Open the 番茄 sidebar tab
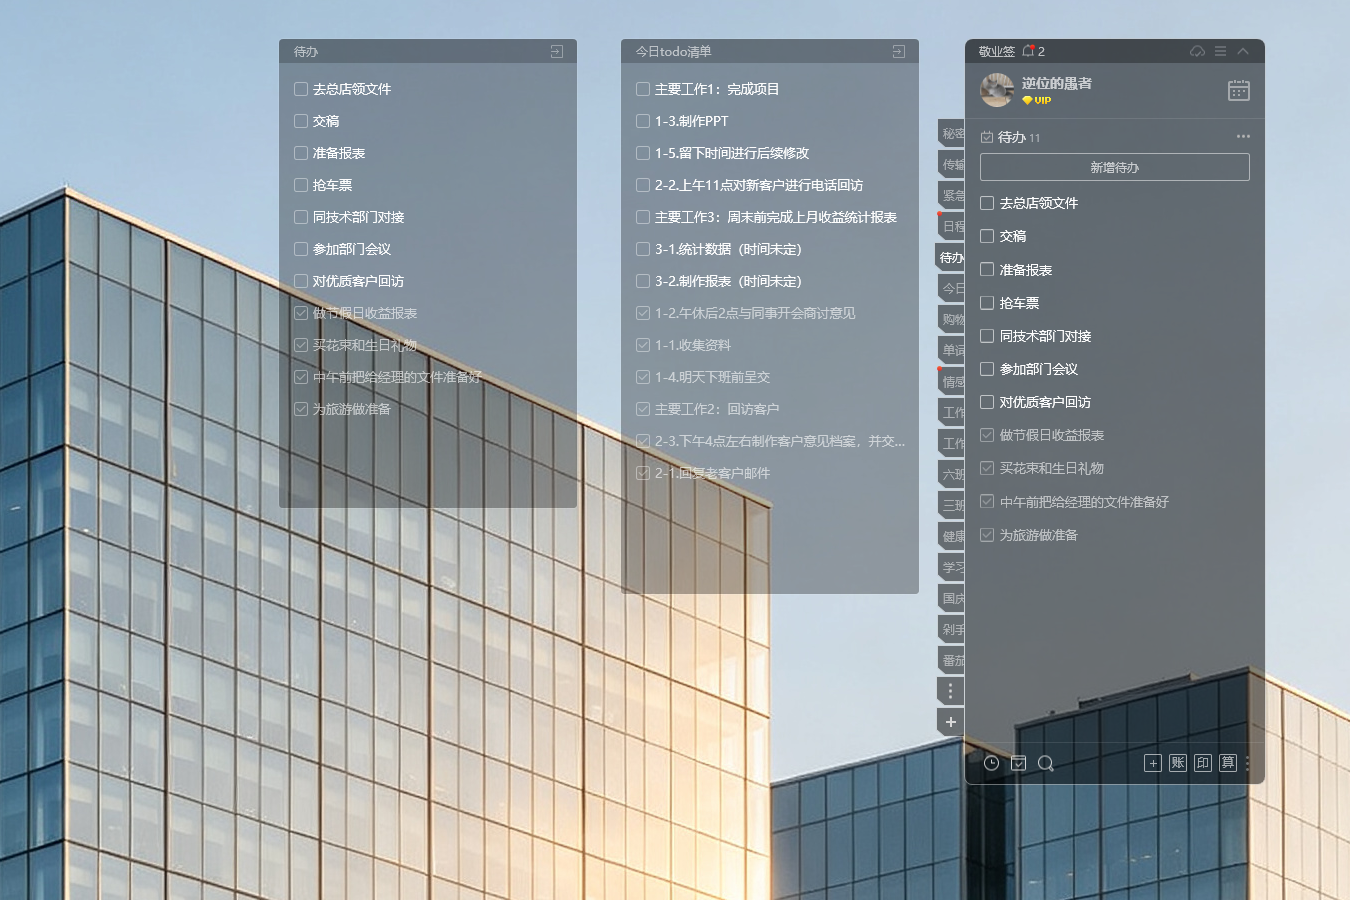 (951, 660)
